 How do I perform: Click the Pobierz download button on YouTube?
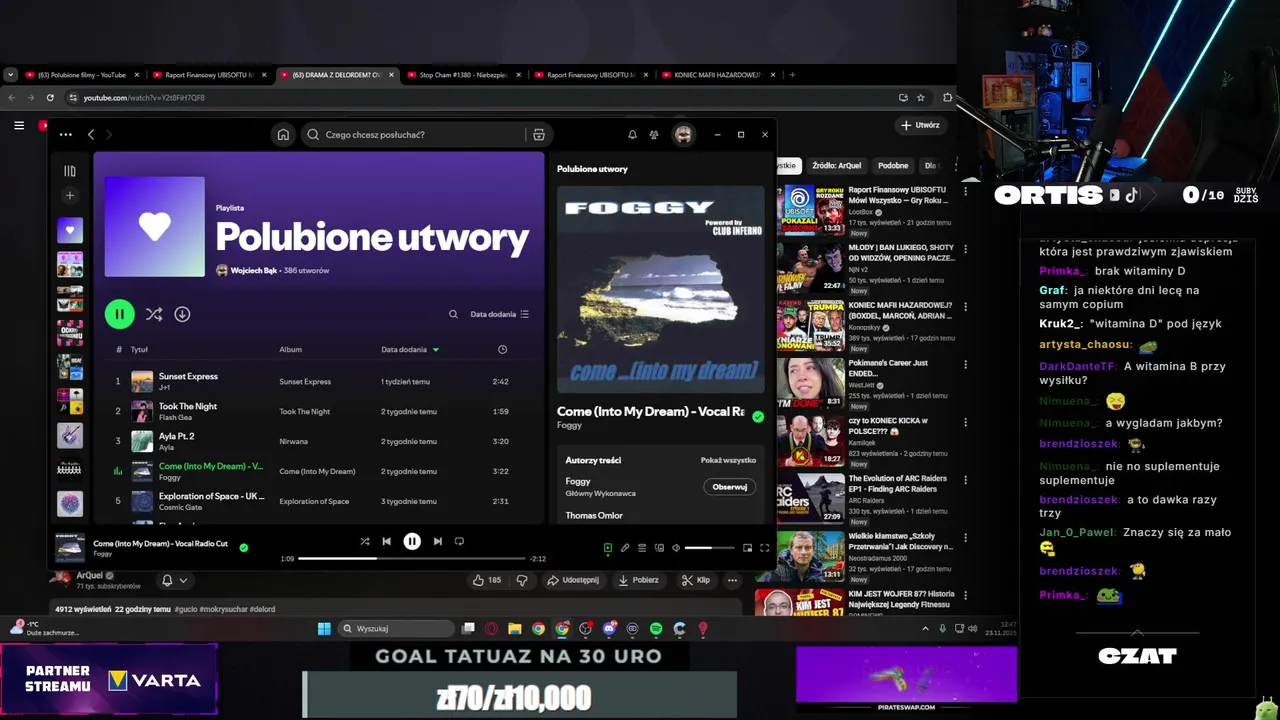click(x=638, y=580)
